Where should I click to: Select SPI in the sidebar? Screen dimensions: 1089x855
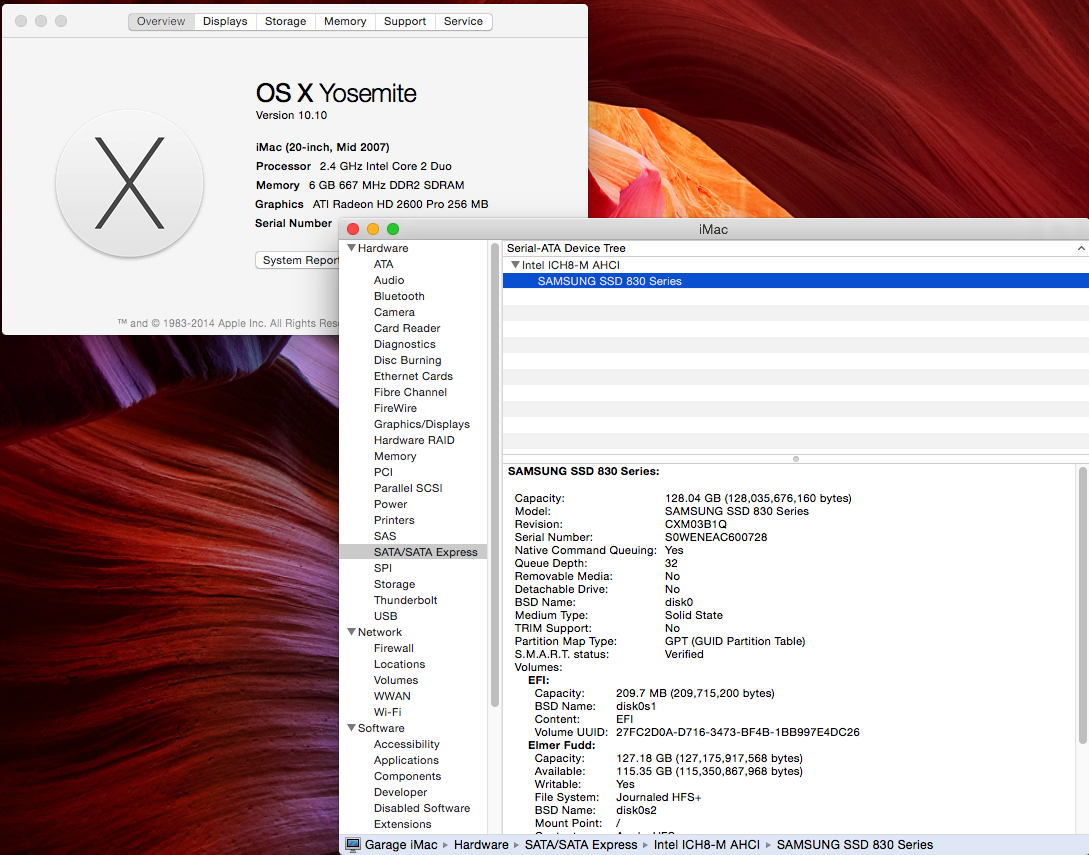pos(383,567)
